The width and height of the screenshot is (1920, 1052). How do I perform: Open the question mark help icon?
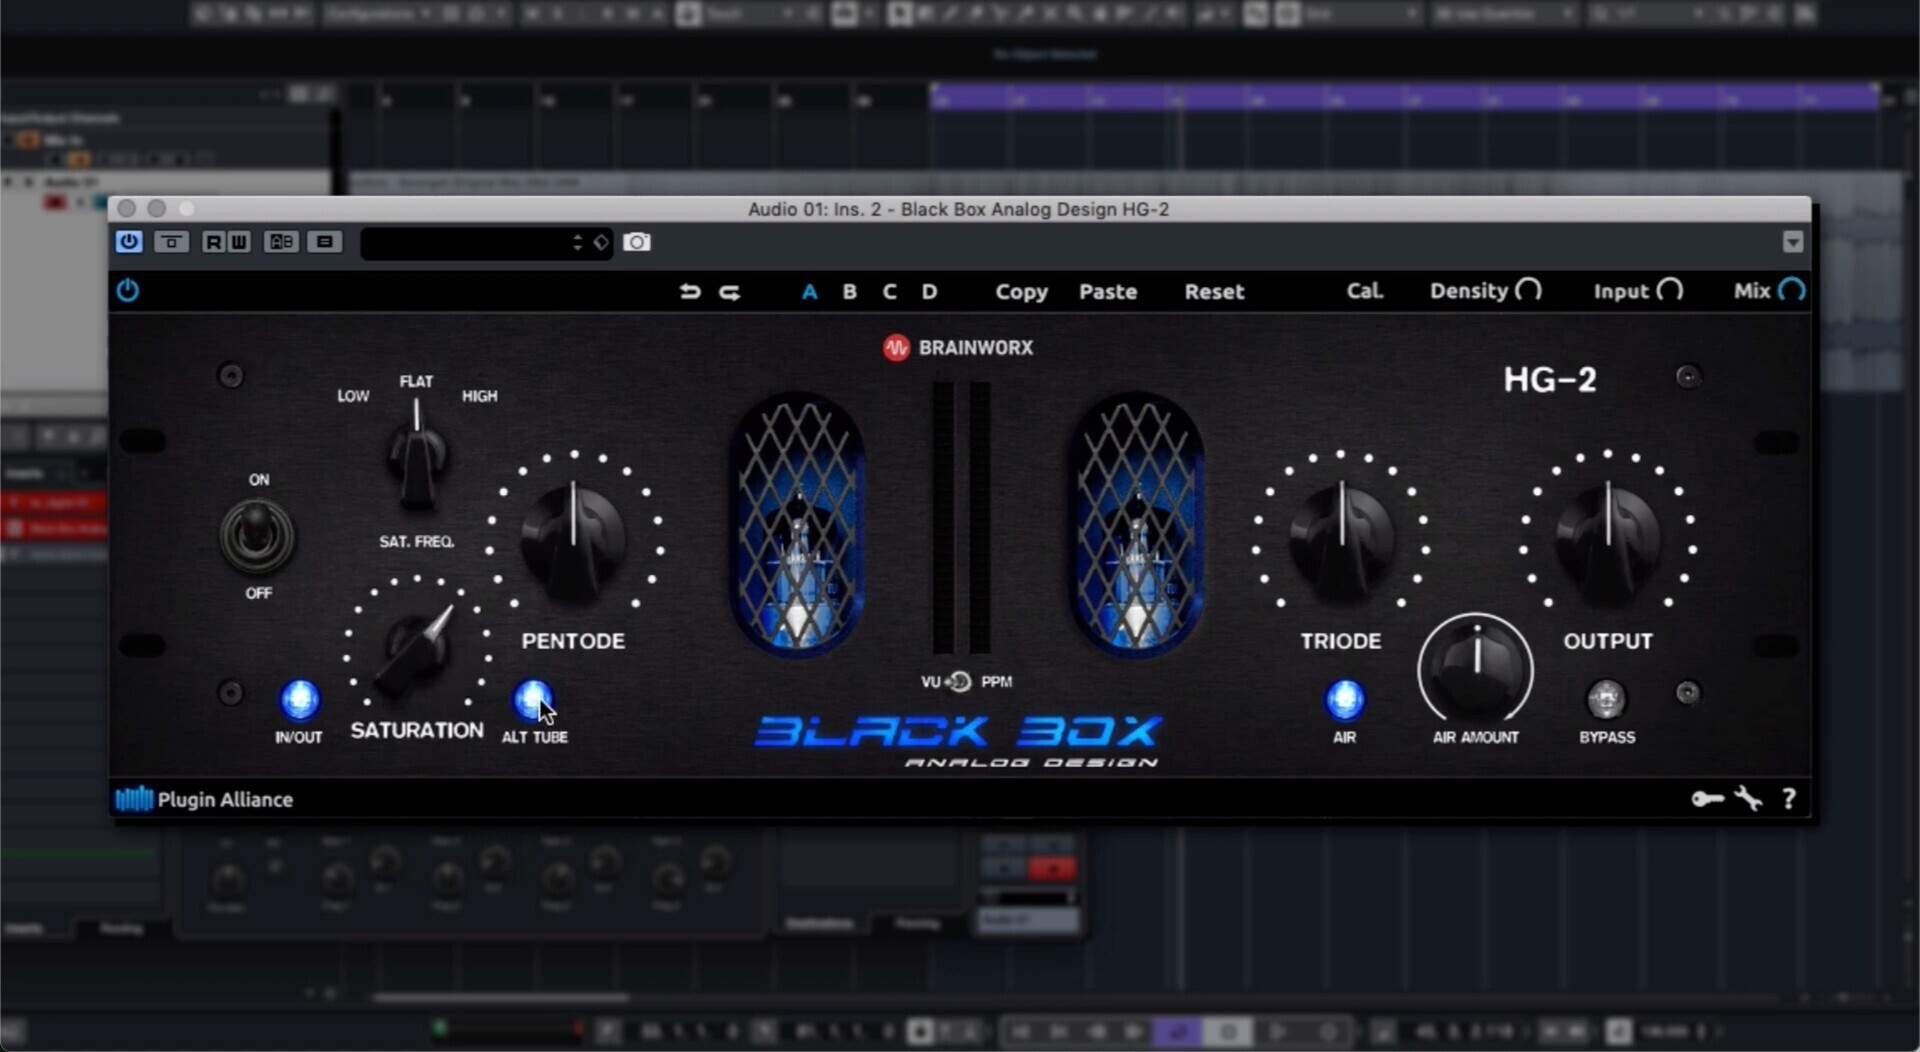[1789, 798]
